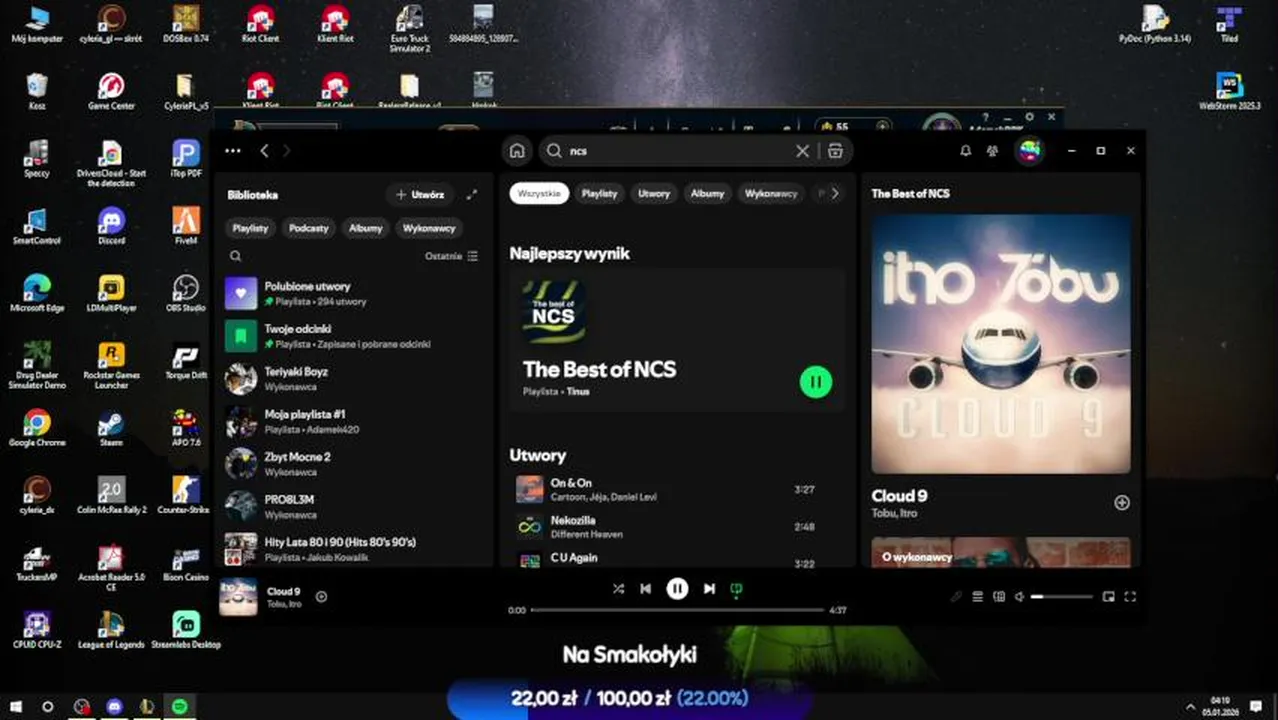Open Hity Lata 80 i 90 playlist
Image resolution: width=1278 pixels, height=720 pixels.
(x=354, y=548)
